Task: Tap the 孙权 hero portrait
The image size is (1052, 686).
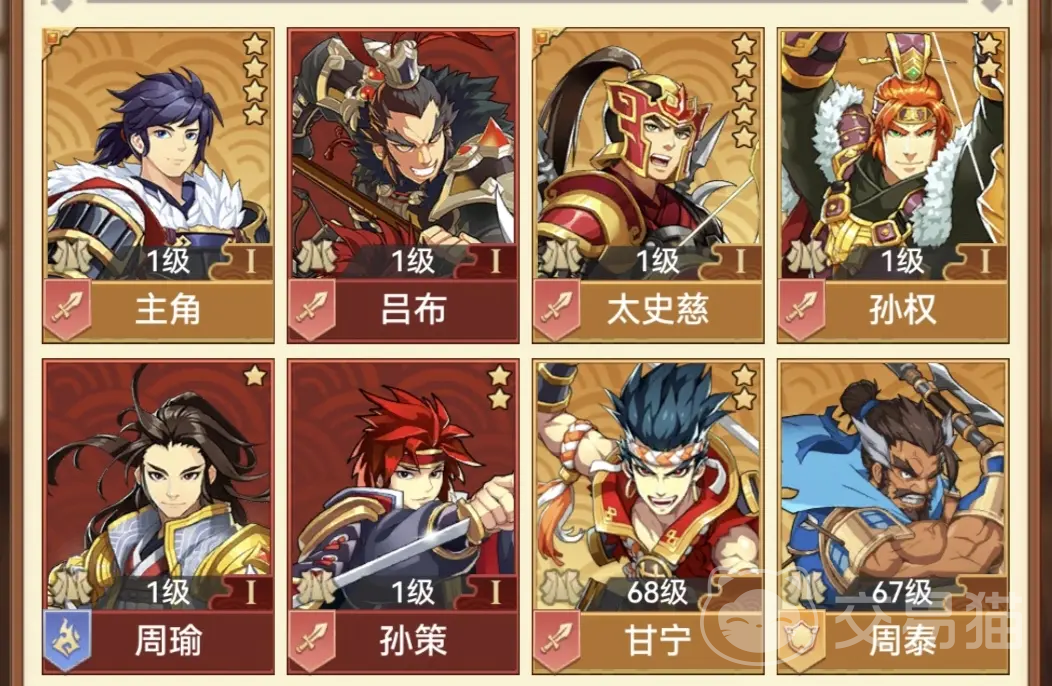Action: pos(893,154)
